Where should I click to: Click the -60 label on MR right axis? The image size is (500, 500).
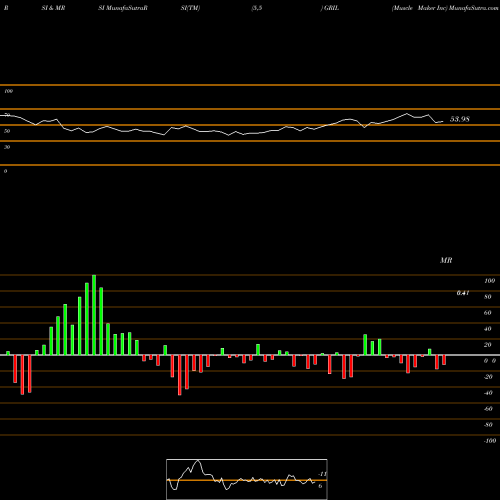488,409
